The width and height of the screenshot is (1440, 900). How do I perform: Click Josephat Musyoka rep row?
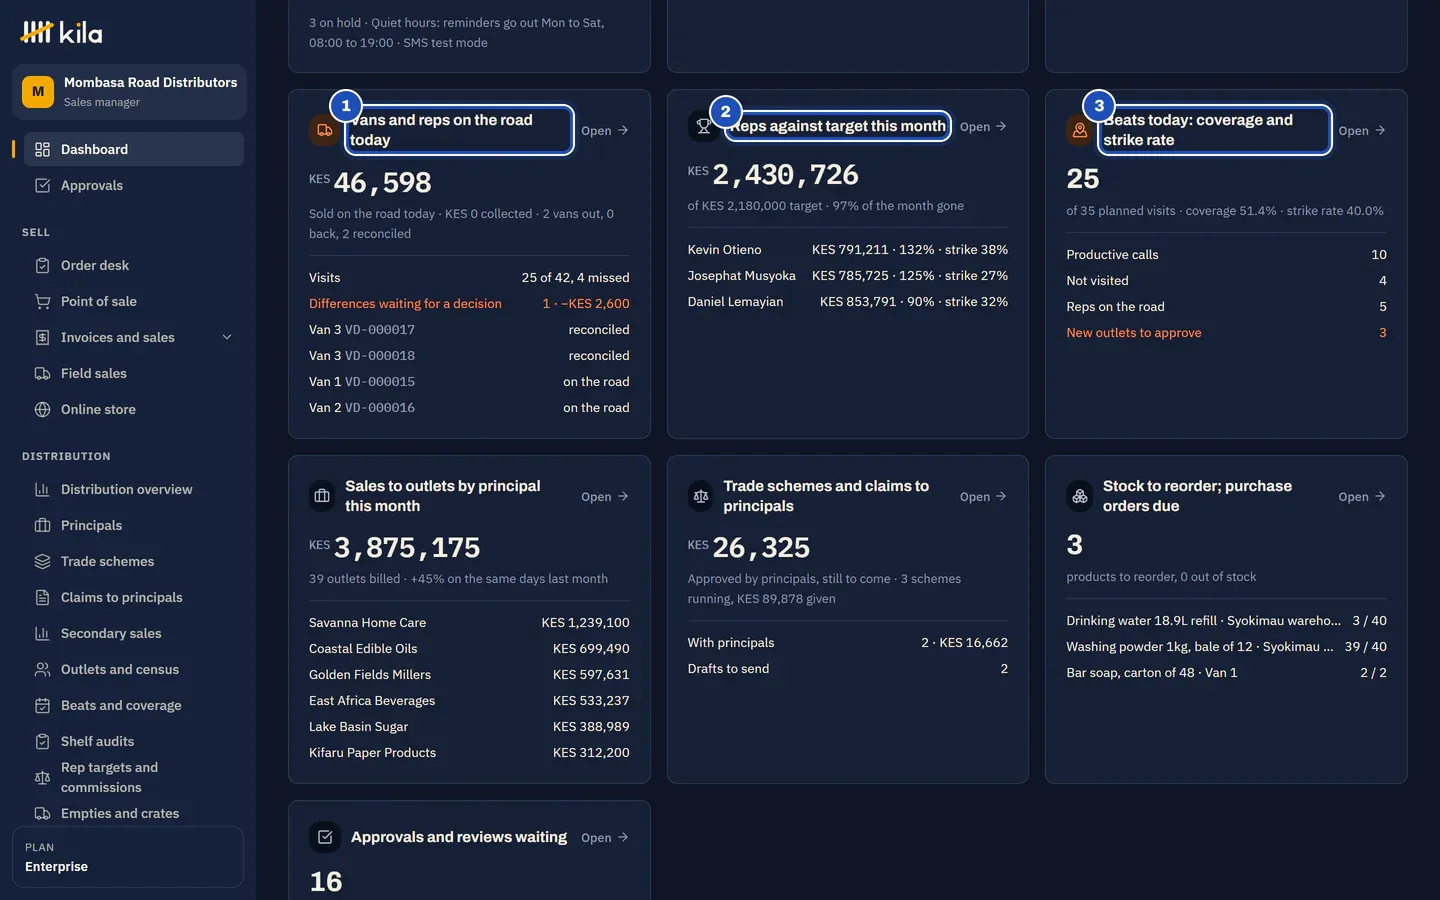pos(848,275)
